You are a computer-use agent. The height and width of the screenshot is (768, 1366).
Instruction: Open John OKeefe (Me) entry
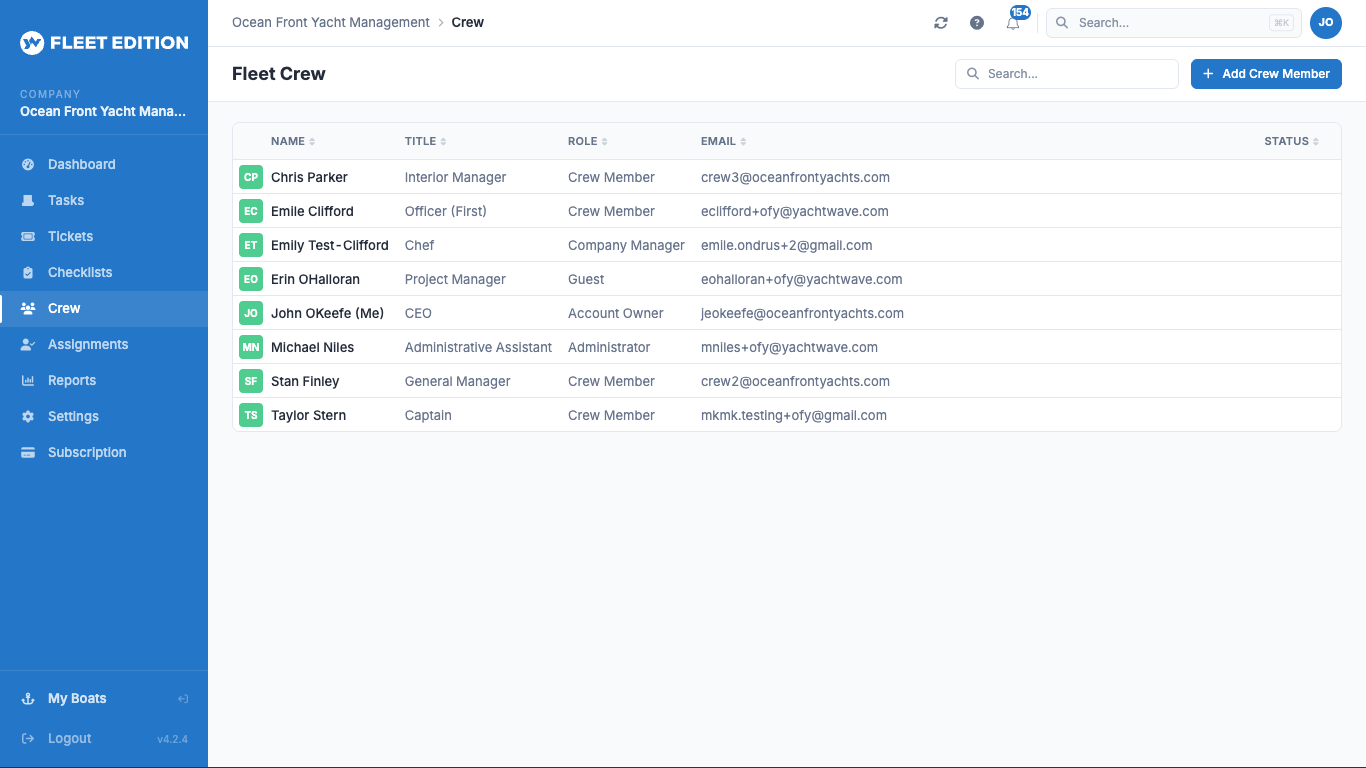[327, 313]
